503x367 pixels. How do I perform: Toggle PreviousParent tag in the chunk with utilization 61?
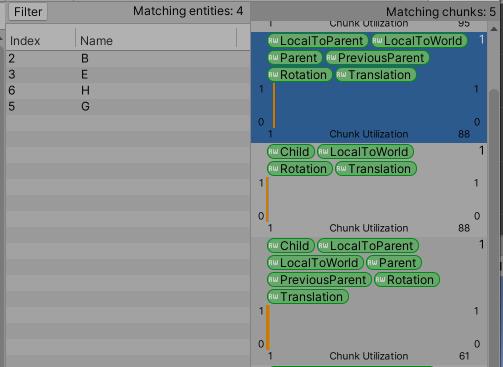(x=319, y=280)
